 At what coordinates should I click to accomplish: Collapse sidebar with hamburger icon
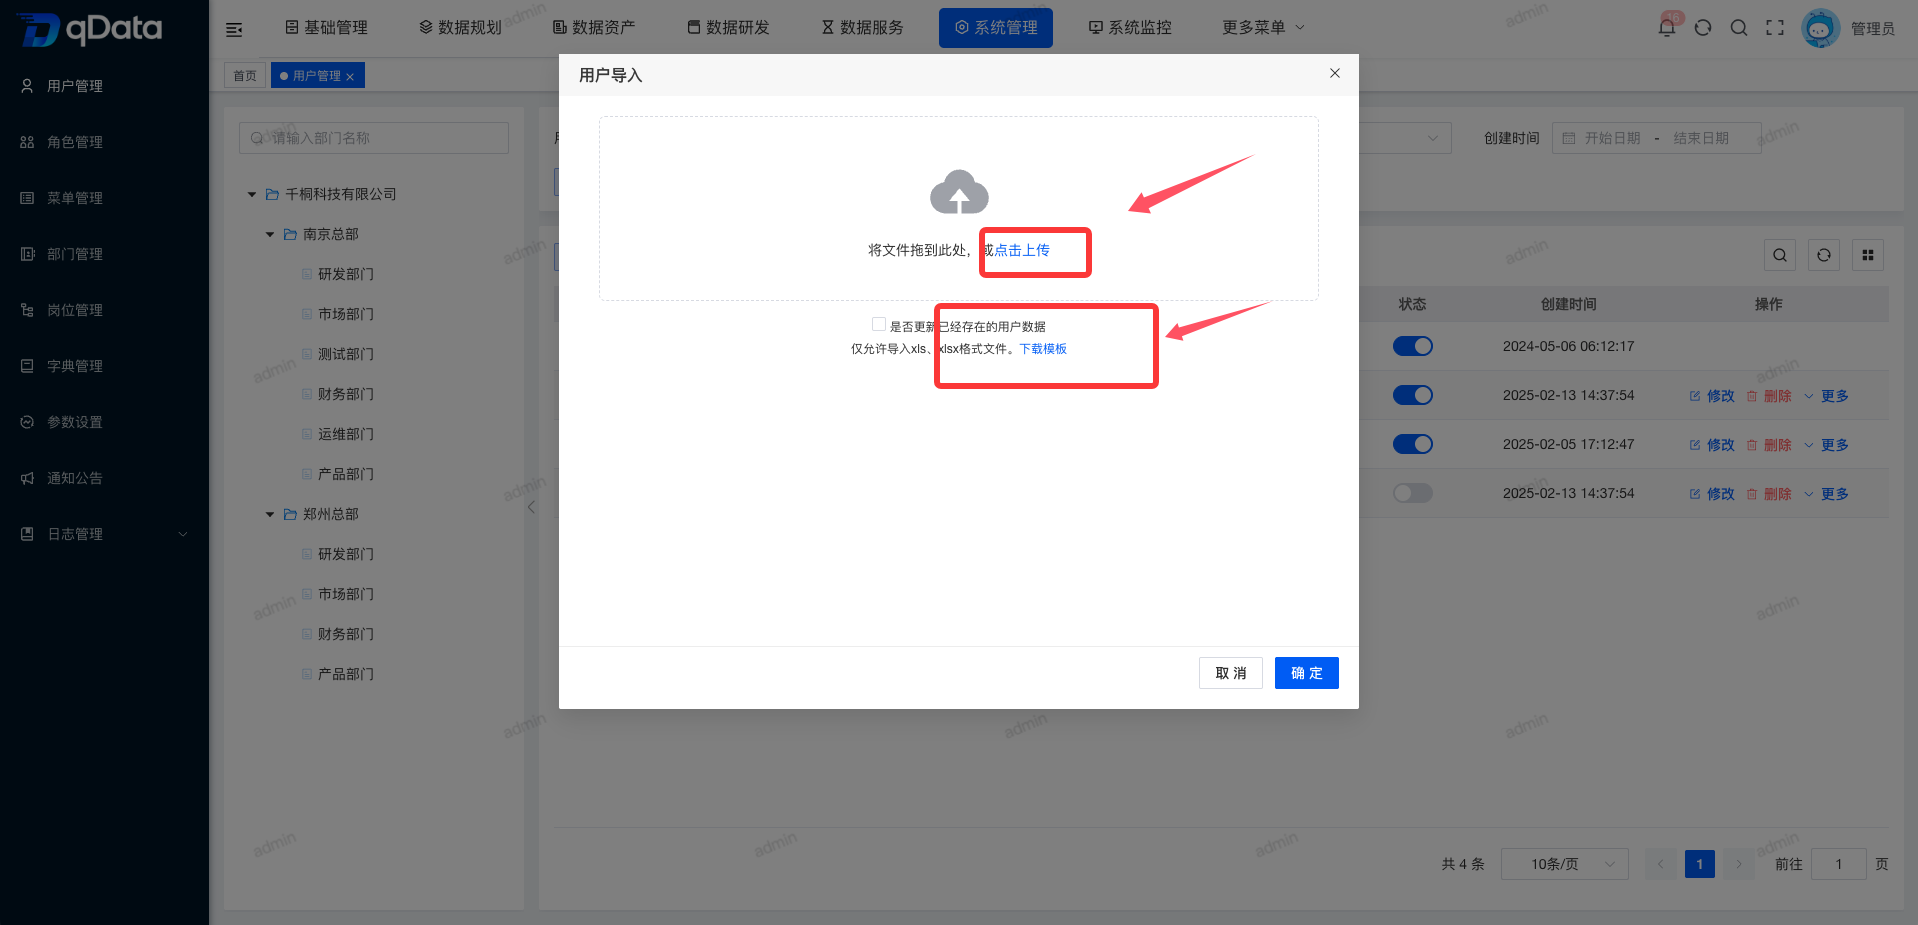click(234, 29)
